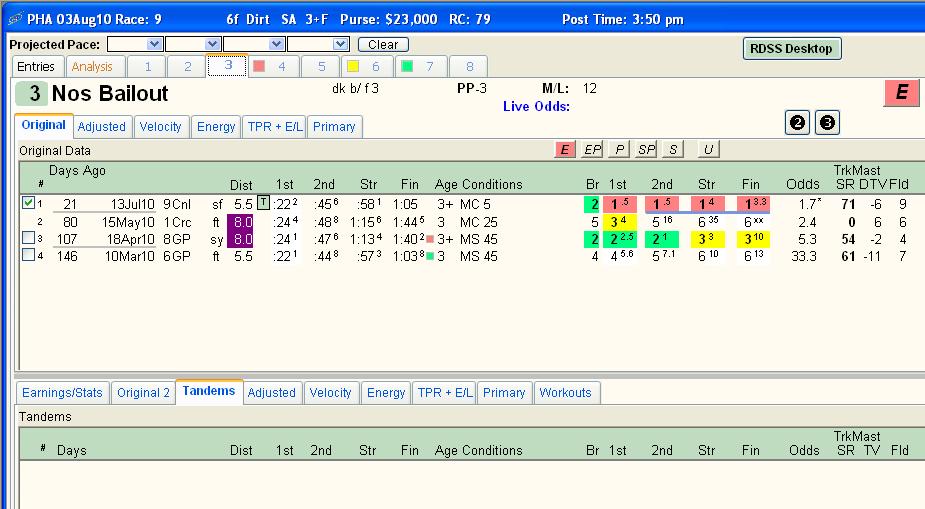Click the T marker in 13Jul10 row
925x509 pixels.
pyautogui.click(x=263, y=203)
